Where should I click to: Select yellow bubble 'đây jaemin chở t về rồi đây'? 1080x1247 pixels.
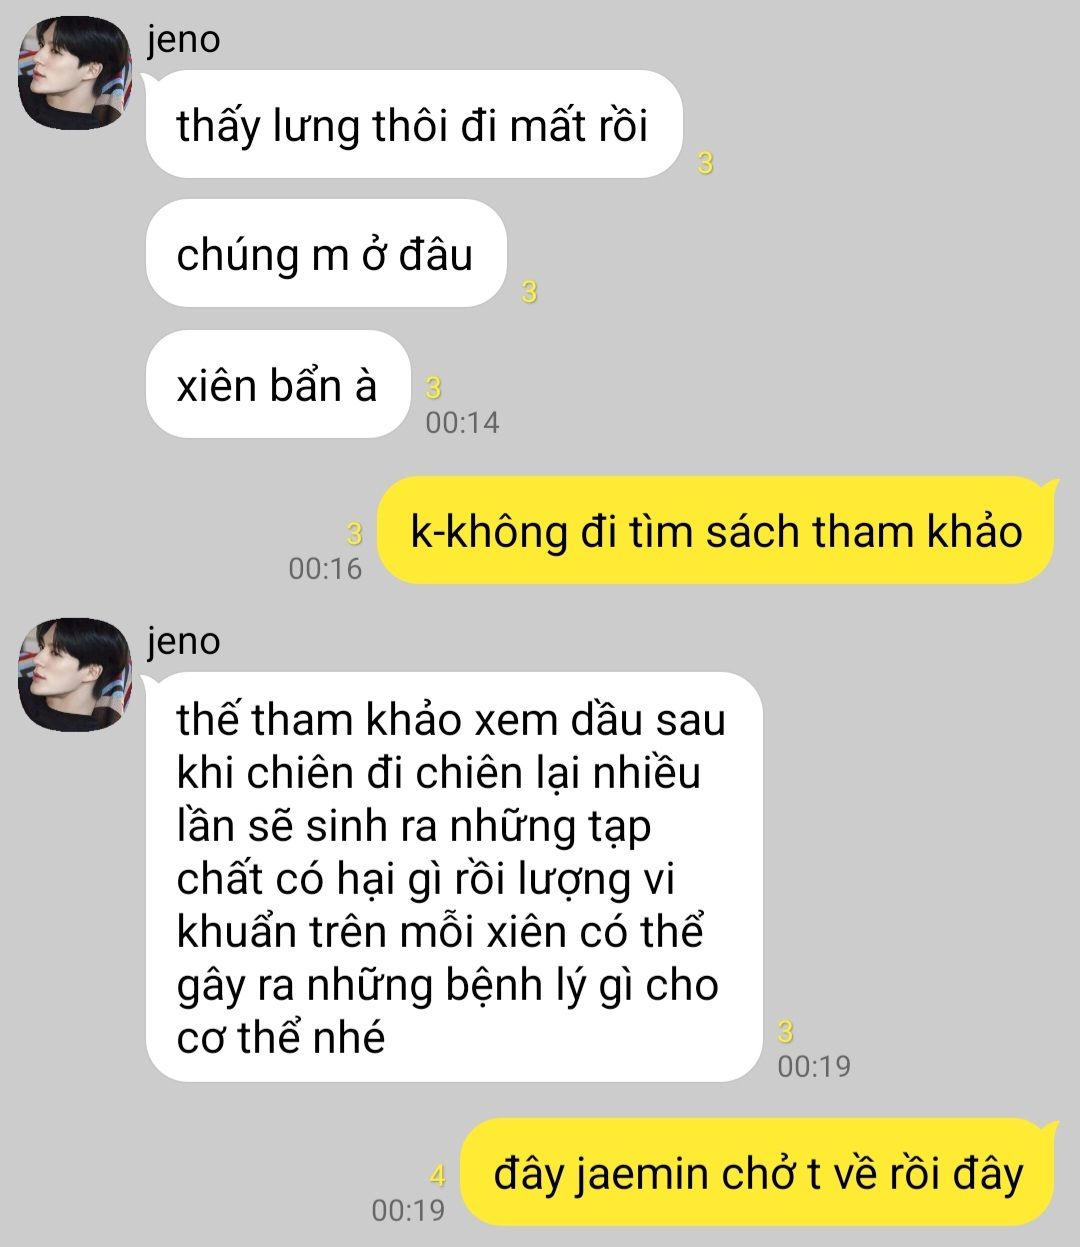[x=758, y=1172]
